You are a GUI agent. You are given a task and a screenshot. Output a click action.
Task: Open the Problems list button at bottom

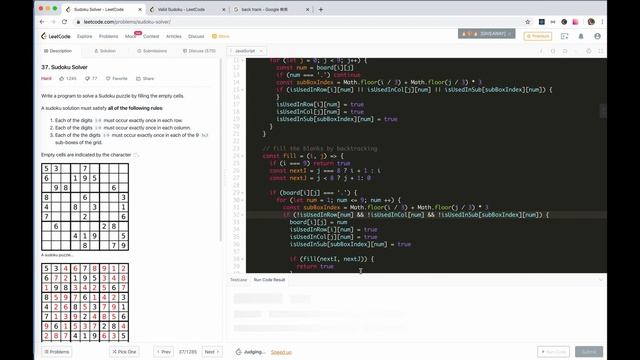click(57, 352)
